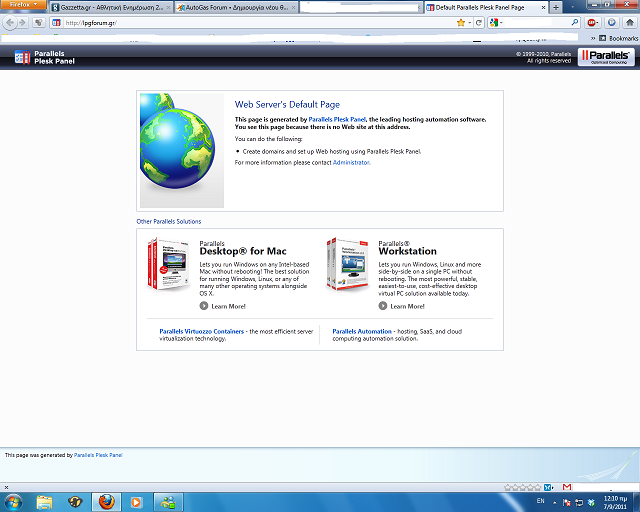Click the Parallels Plesk Panel header logo
640x512 pixels.
[x=44, y=58]
